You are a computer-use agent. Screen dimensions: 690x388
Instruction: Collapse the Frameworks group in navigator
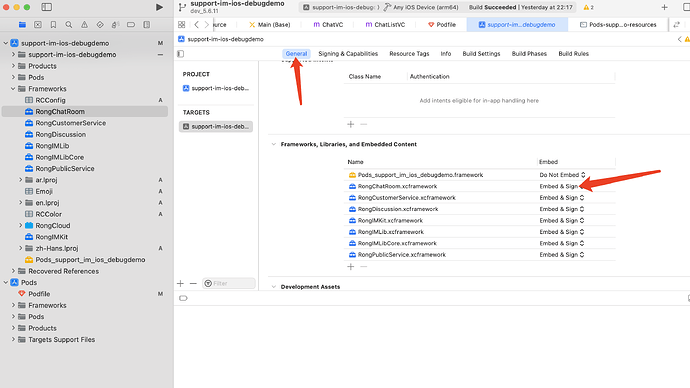[x=13, y=89]
